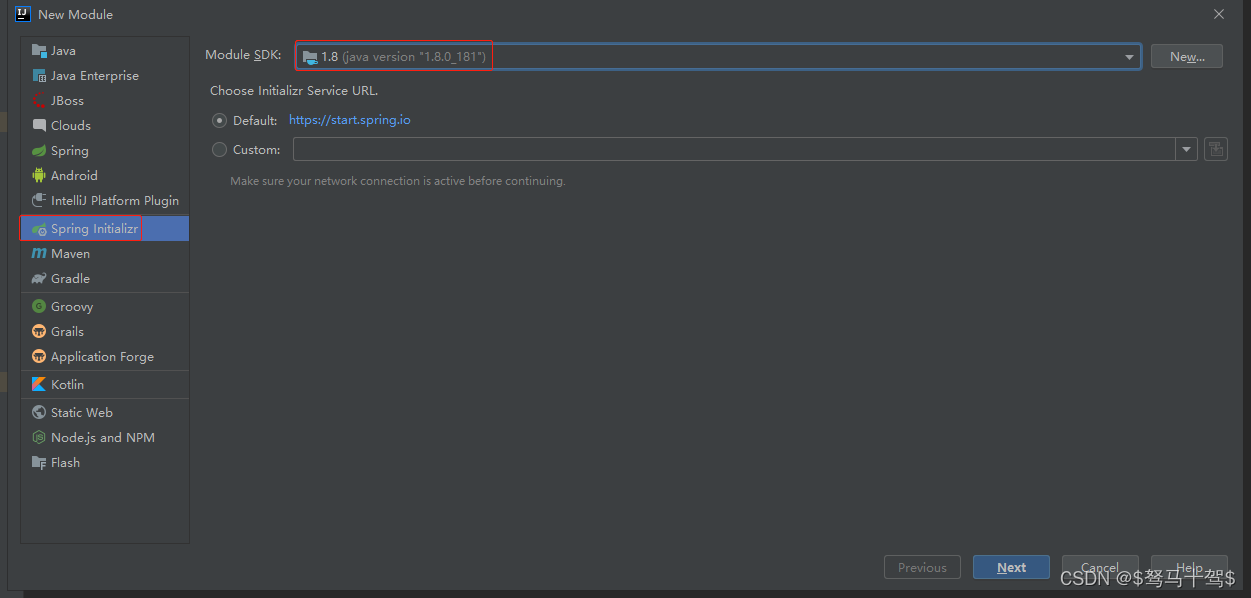Select Spring Initializr in the list
1251x598 pixels.
click(105, 229)
